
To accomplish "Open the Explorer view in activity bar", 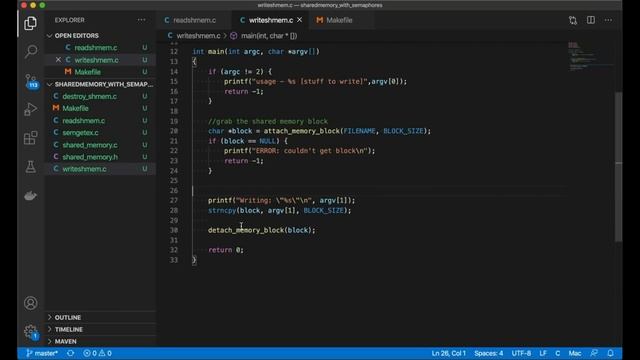I will tap(31, 23).
